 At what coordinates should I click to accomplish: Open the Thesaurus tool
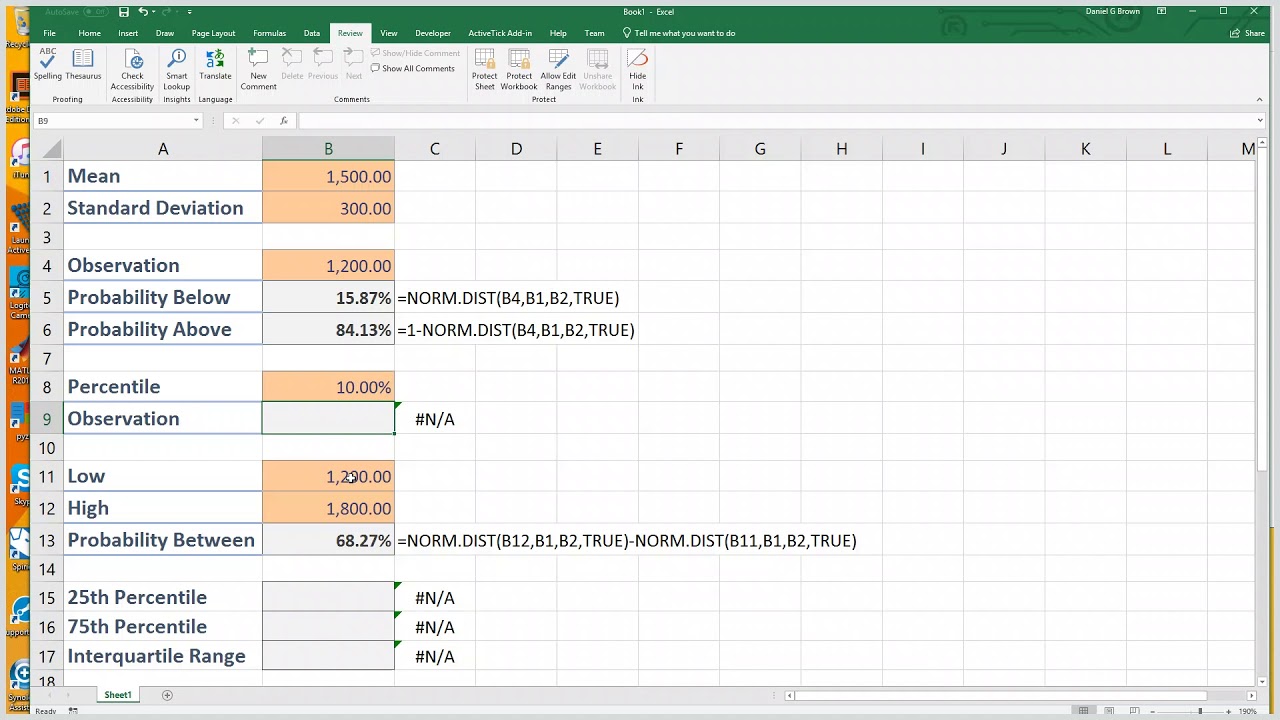point(83,65)
